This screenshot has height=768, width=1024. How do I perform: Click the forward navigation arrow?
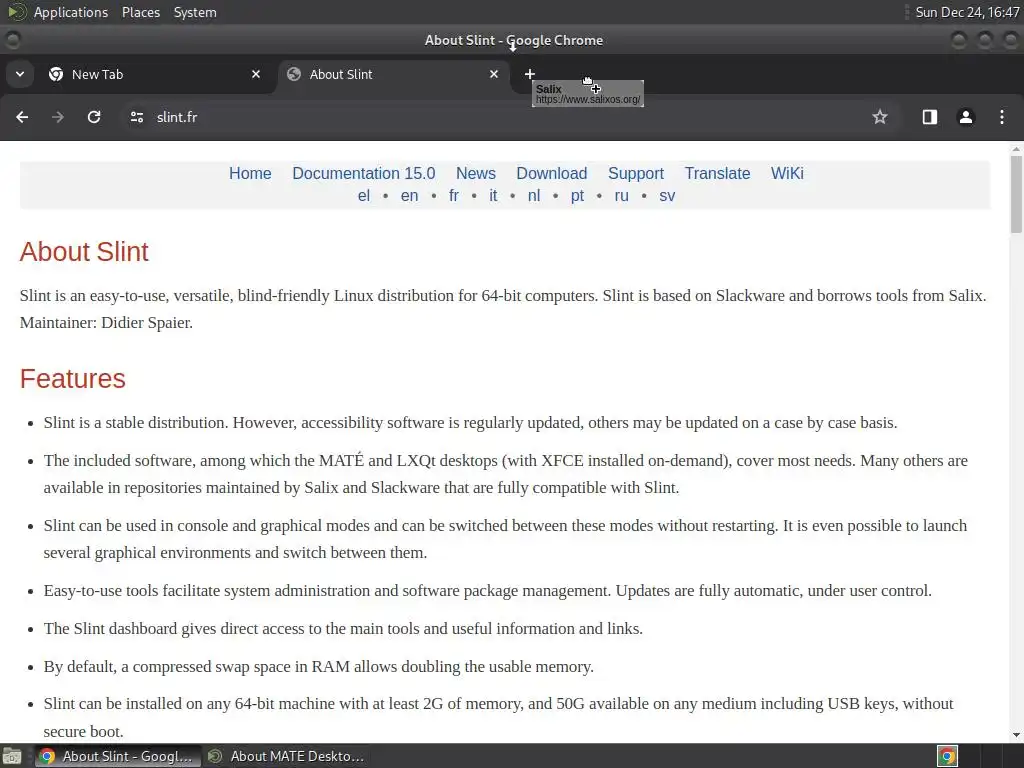click(x=57, y=117)
